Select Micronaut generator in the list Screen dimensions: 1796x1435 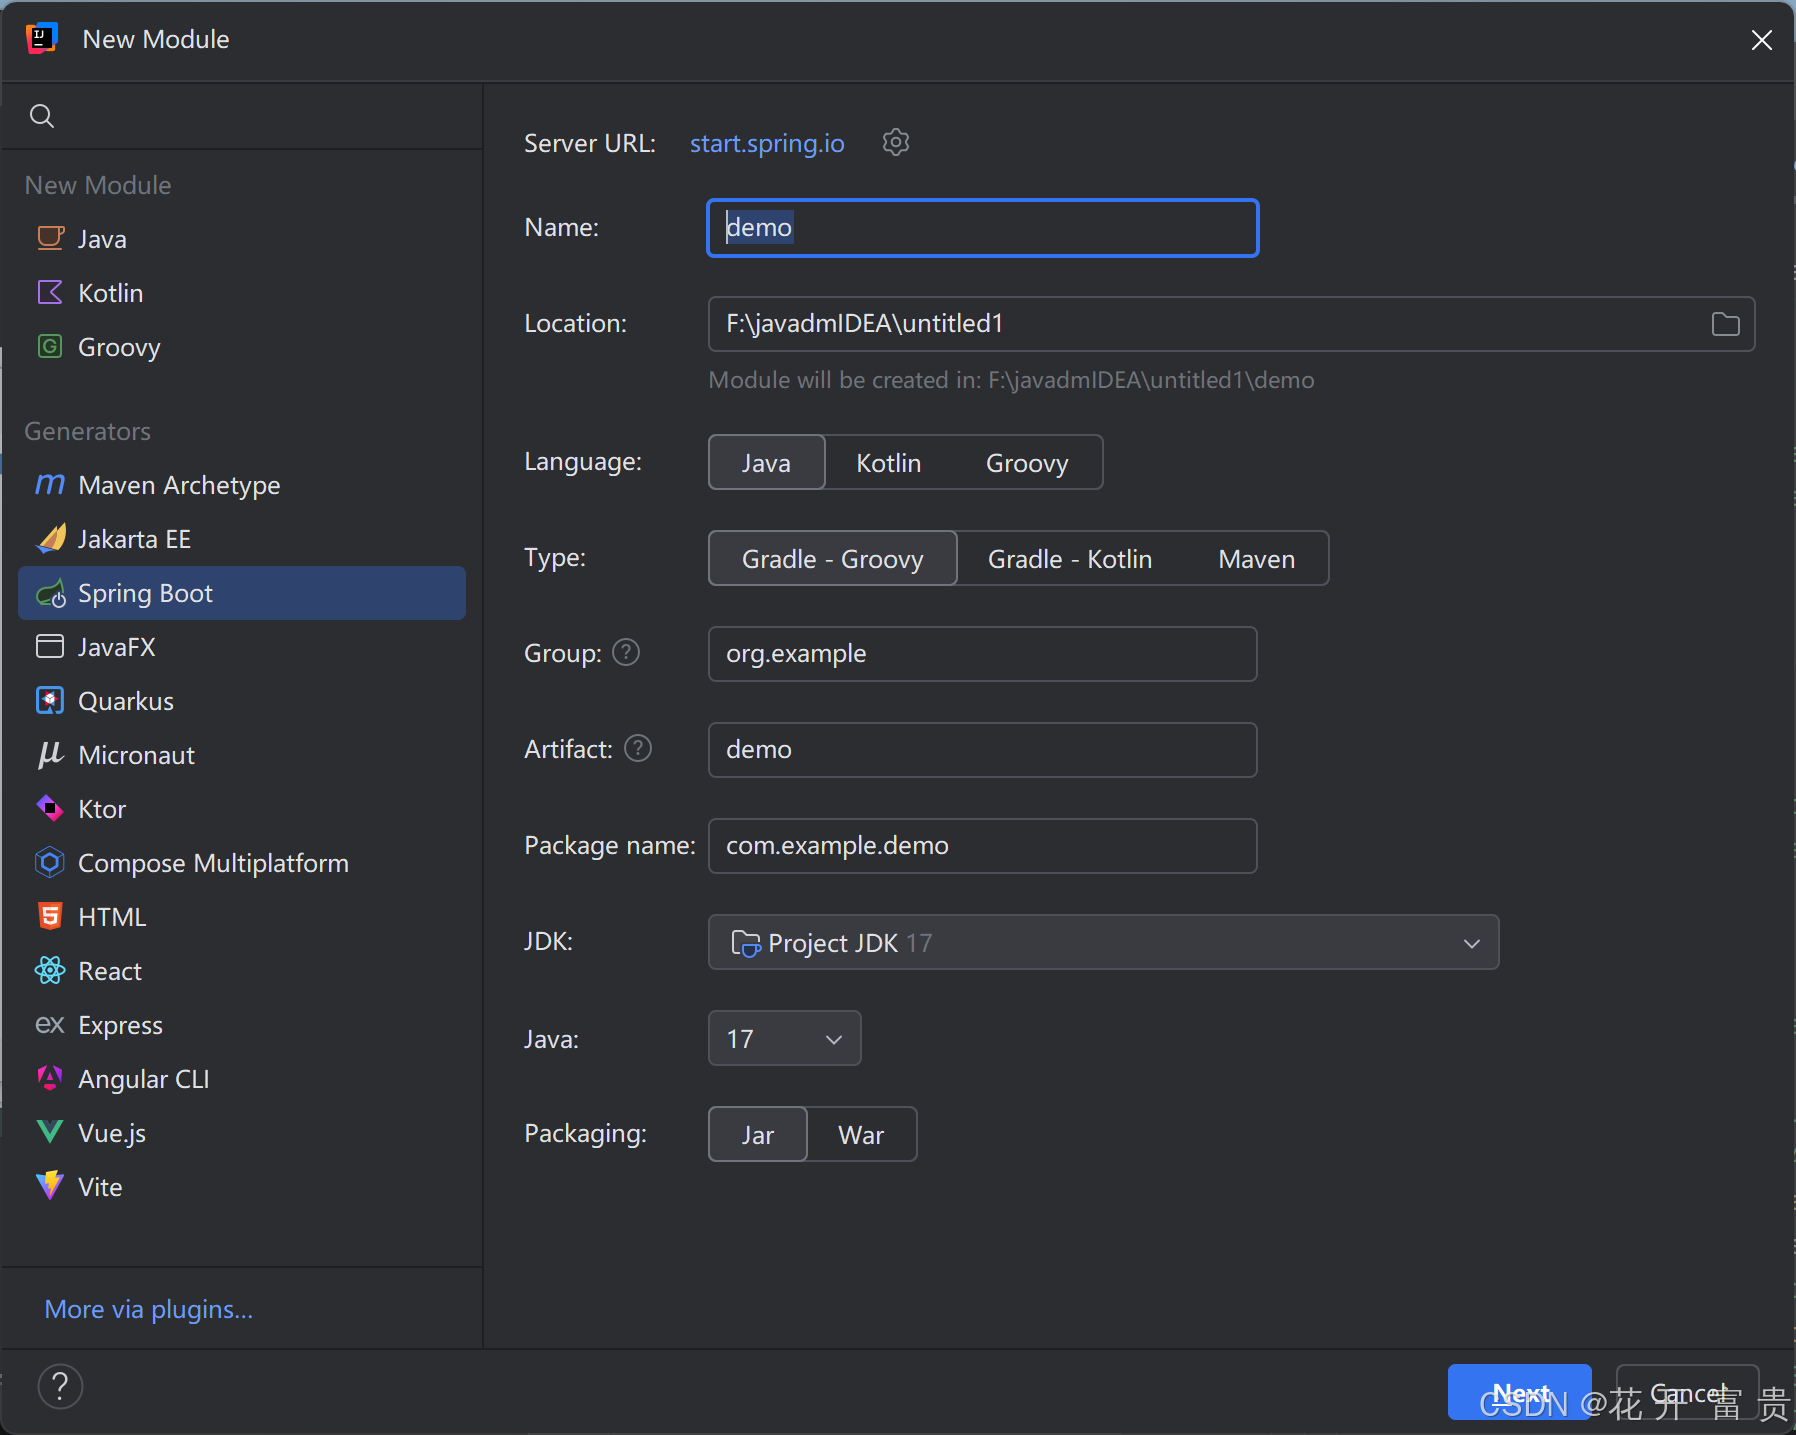point(242,755)
